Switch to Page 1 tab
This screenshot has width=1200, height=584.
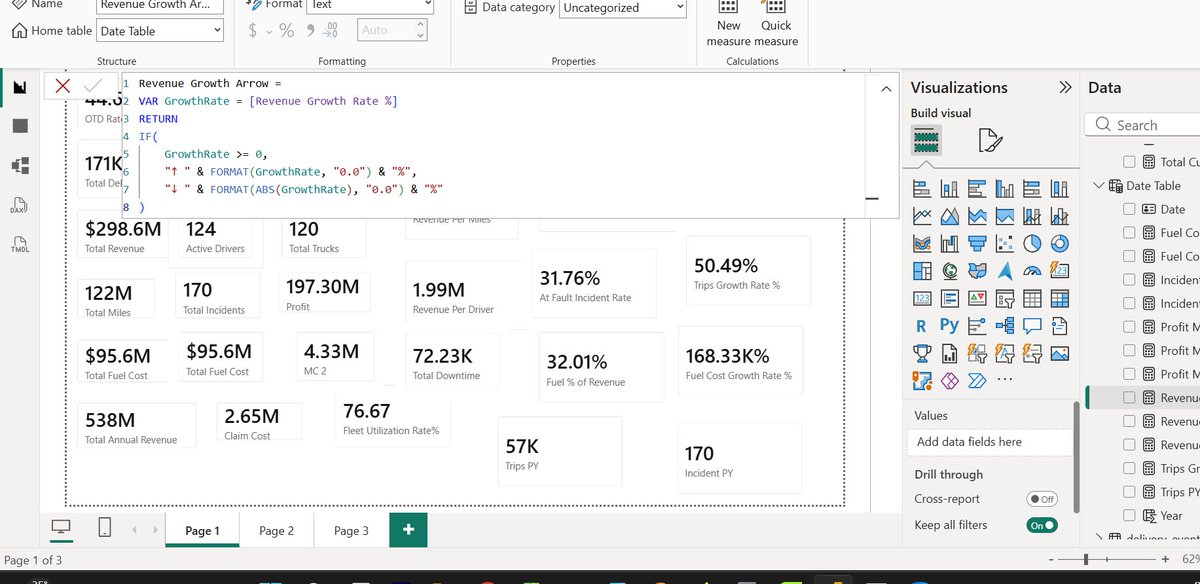(202, 531)
